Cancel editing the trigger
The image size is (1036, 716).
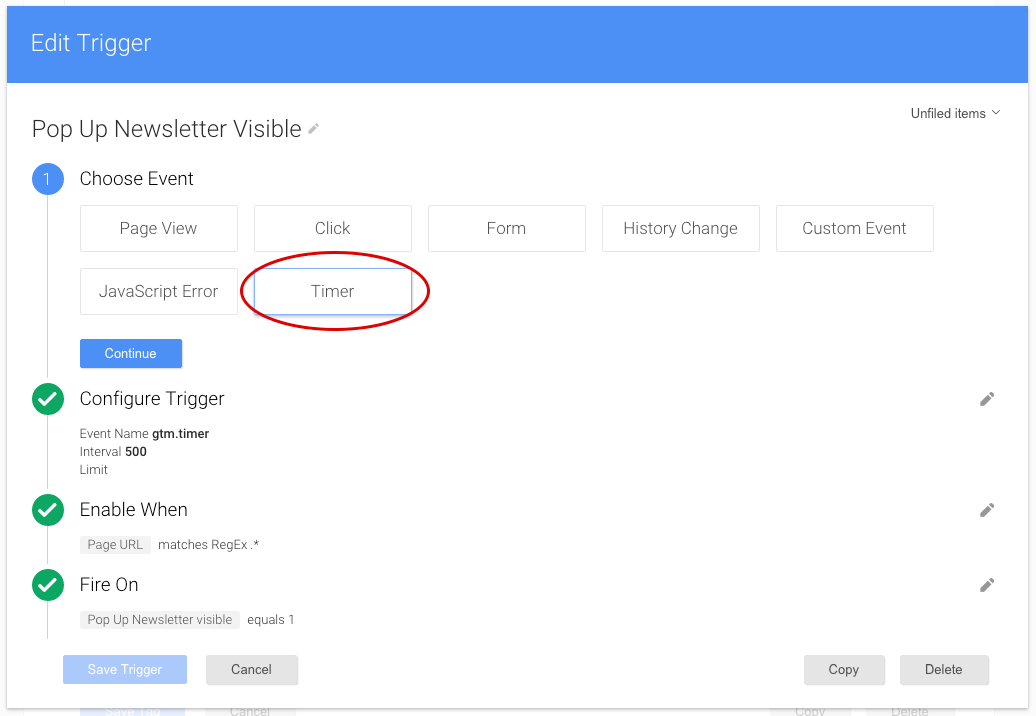point(252,670)
